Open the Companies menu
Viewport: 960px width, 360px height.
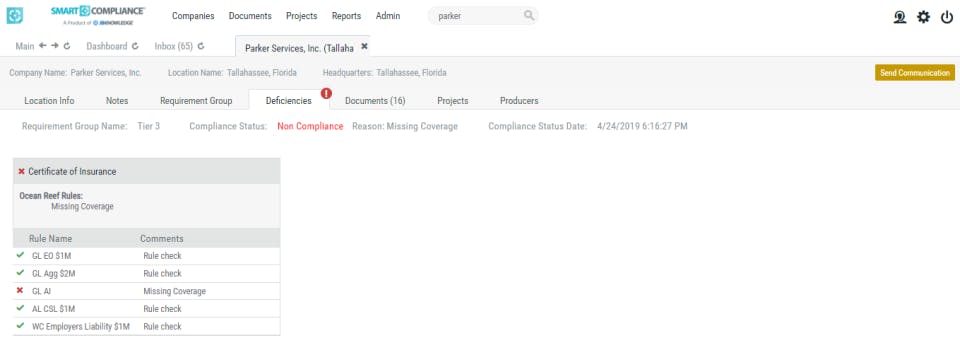[x=193, y=16]
